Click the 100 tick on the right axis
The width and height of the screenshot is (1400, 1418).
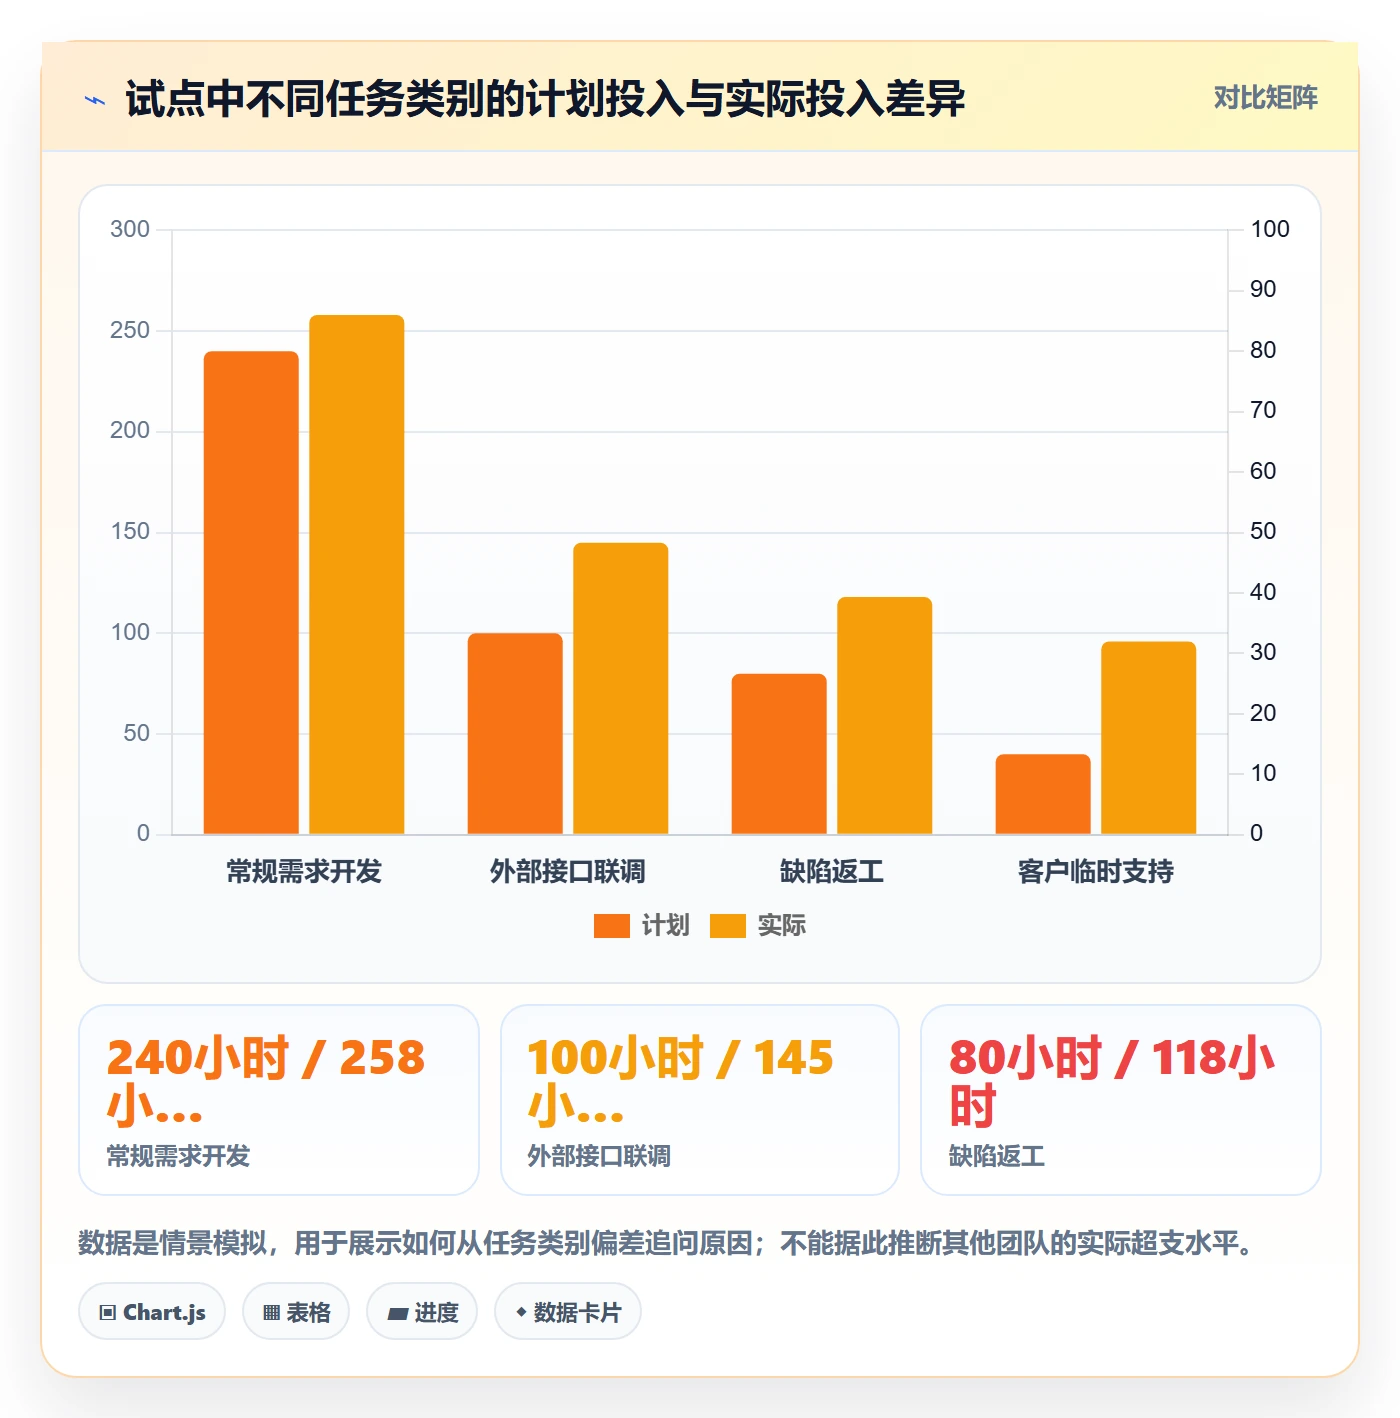[x=1270, y=229]
